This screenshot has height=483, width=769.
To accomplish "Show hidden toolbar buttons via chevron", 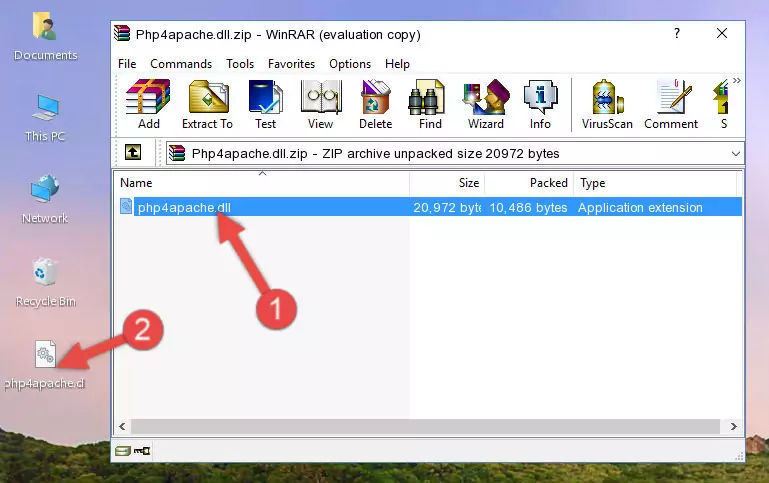I will pyautogui.click(x=737, y=81).
